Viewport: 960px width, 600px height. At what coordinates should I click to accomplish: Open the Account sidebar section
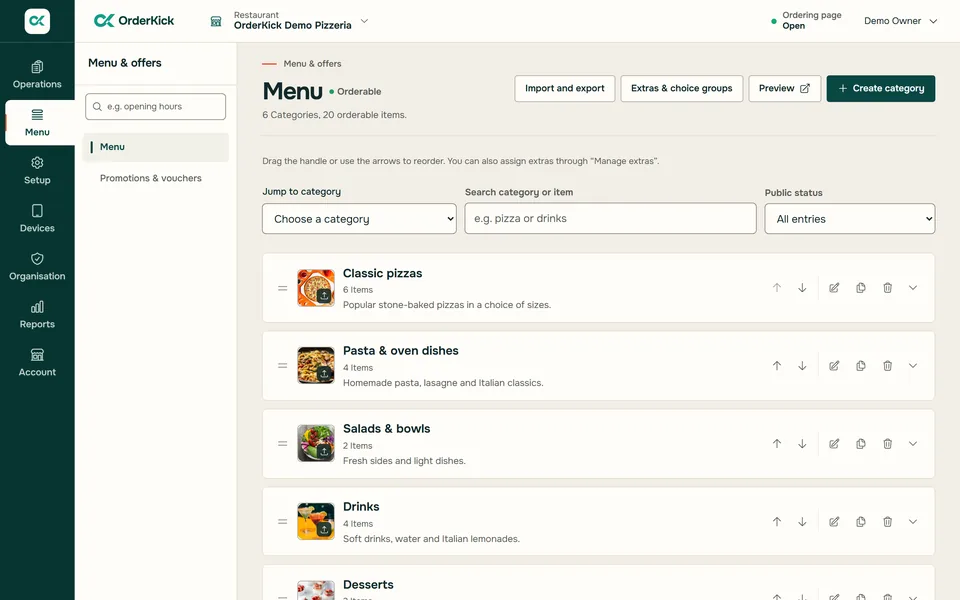(37, 362)
